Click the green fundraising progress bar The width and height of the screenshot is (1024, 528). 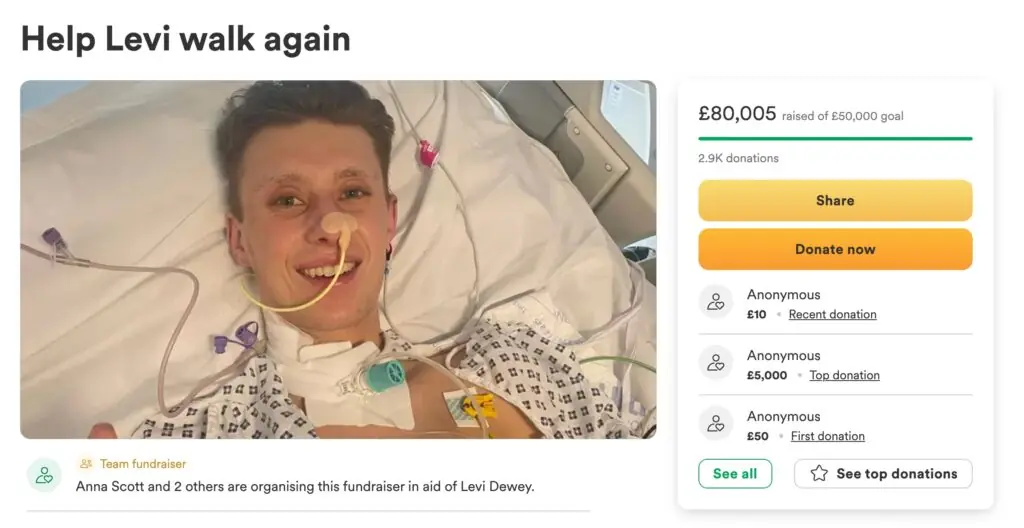[835, 138]
